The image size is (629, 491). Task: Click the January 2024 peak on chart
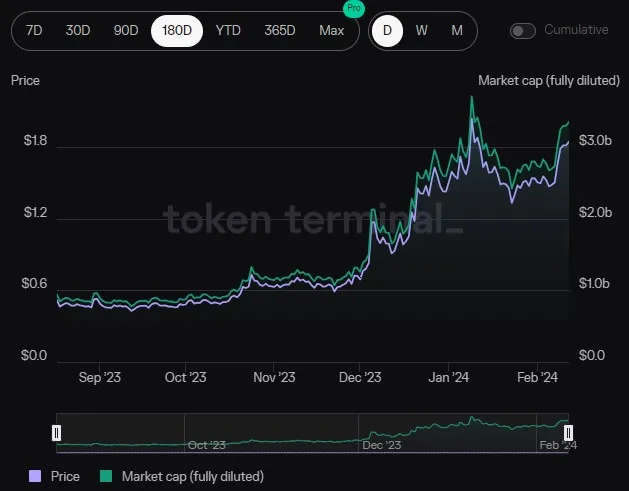click(x=472, y=98)
